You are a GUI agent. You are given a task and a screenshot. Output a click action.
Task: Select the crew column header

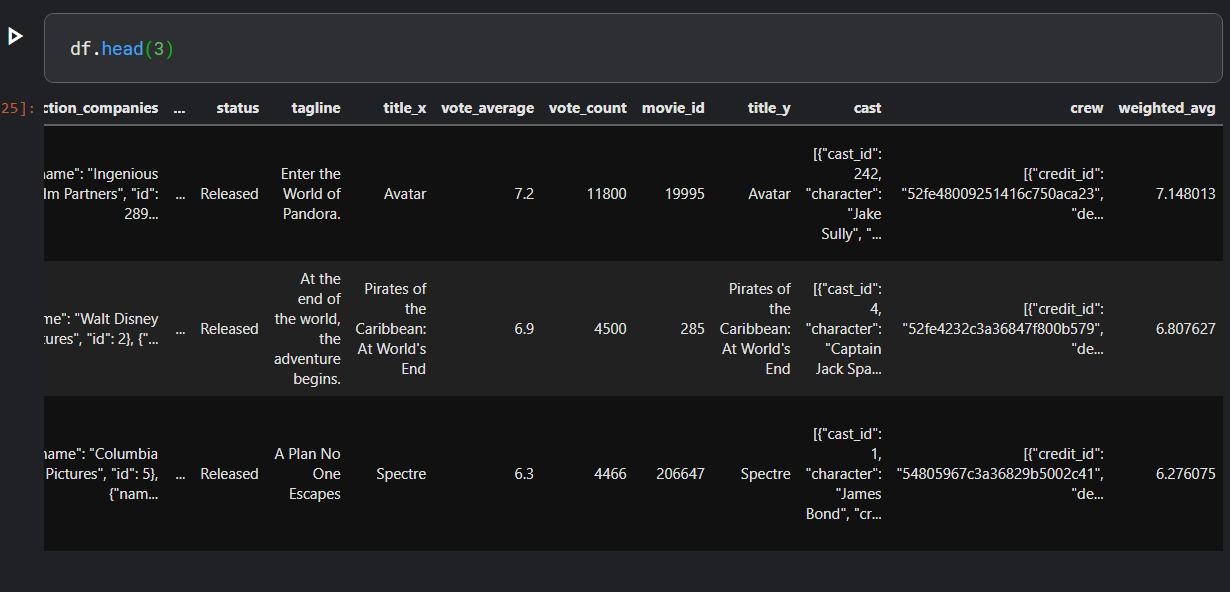(x=1087, y=108)
